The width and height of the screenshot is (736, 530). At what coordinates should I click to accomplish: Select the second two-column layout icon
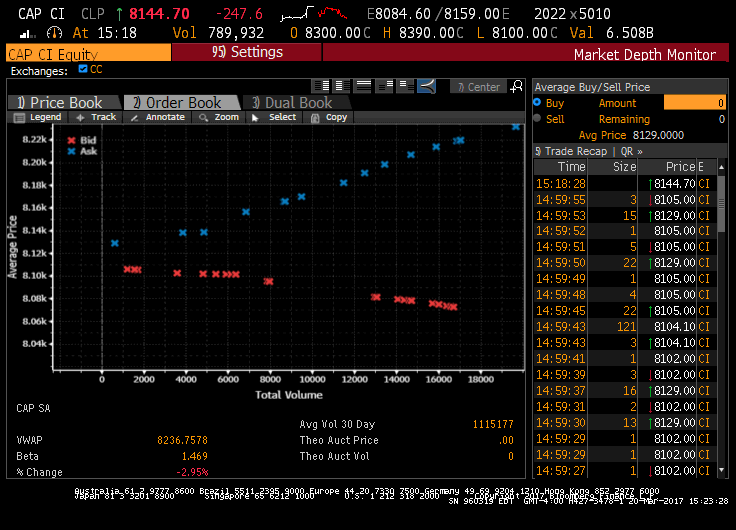(343, 86)
